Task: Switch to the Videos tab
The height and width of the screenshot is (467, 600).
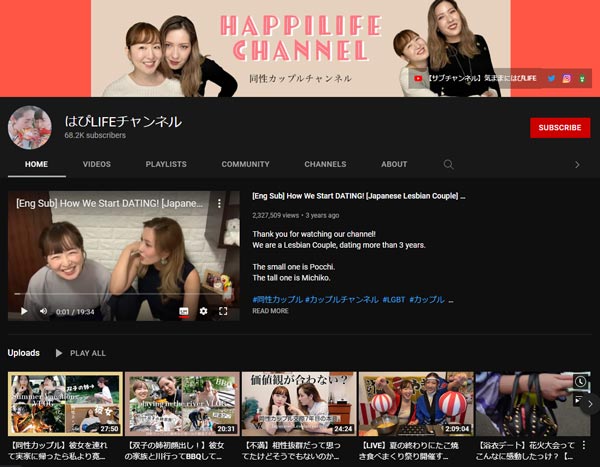Action: tap(97, 164)
